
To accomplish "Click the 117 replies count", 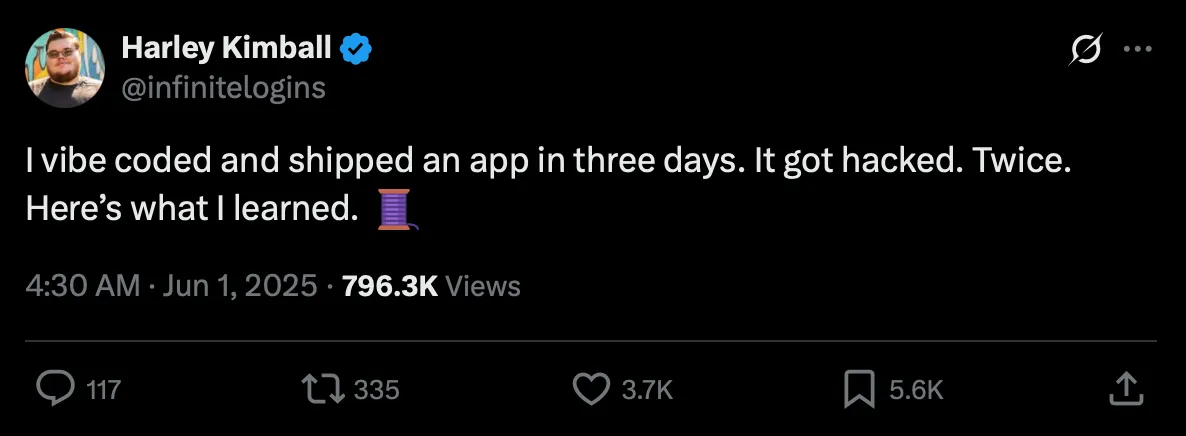I will point(104,390).
